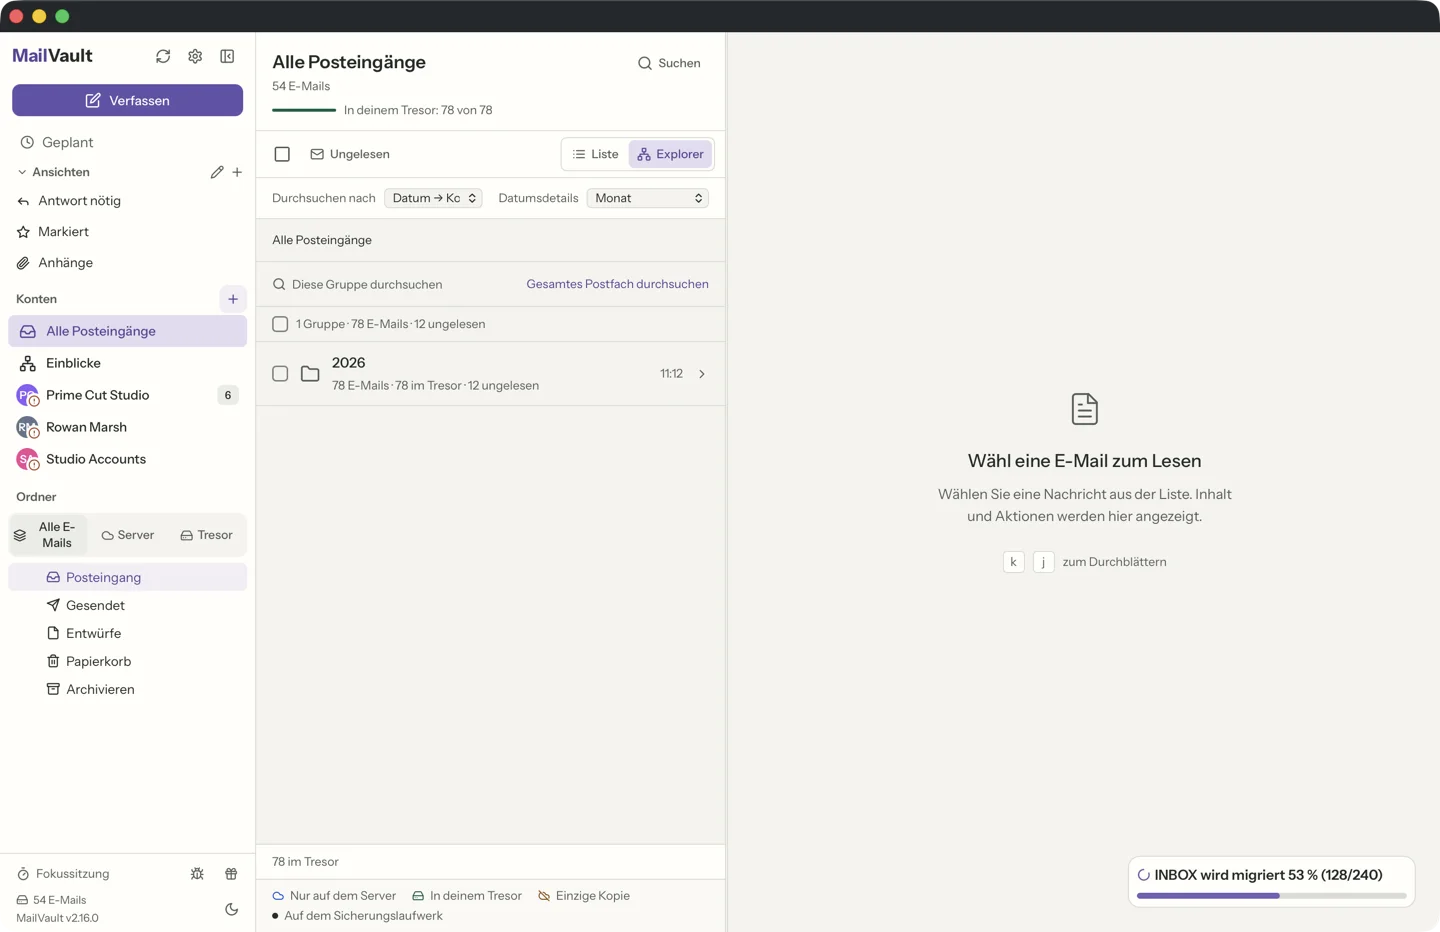Edit views with the pencil icon
Image resolution: width=1440 pixels, height=932 pixels.
[217, 172]
